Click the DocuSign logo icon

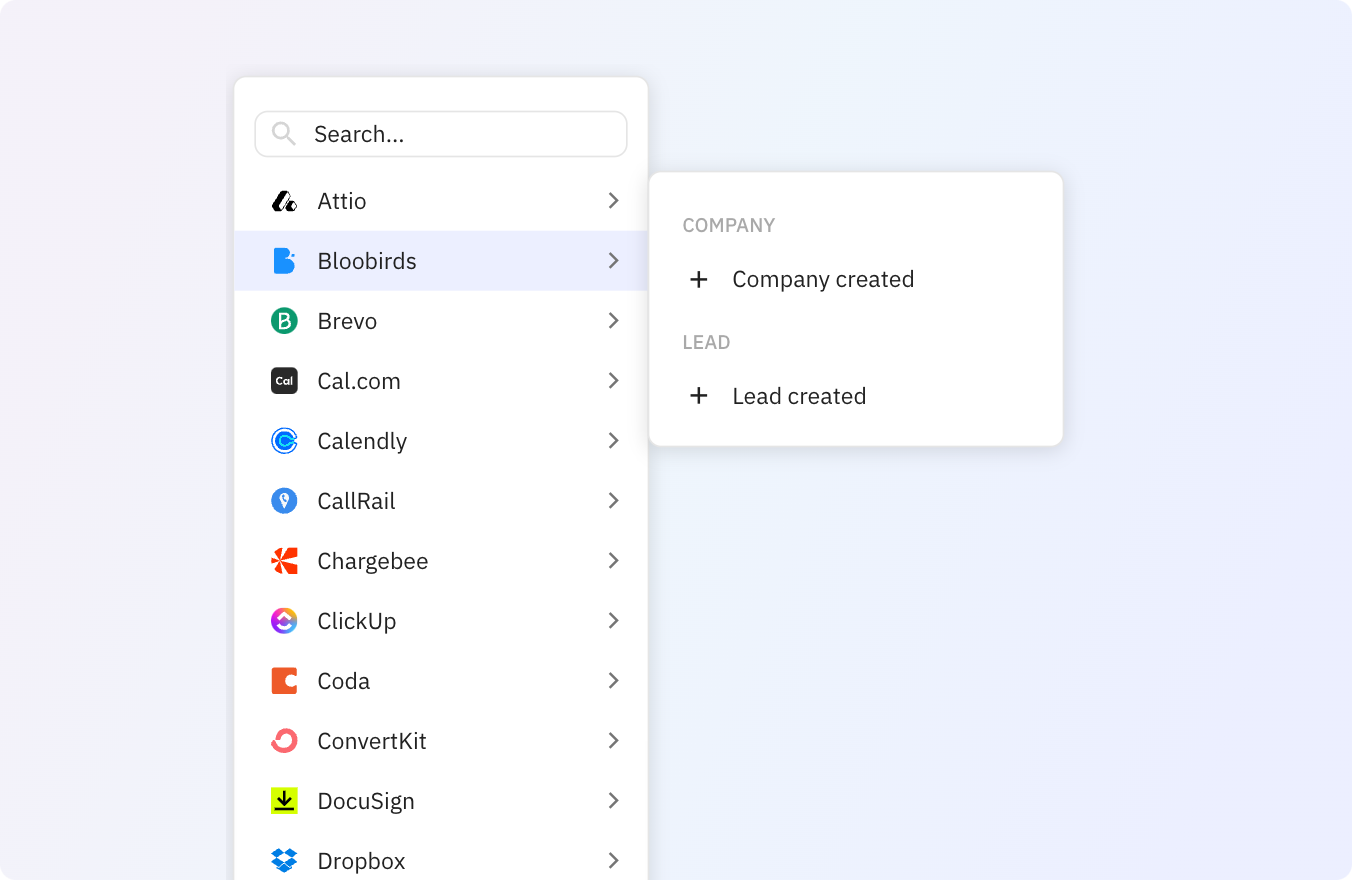tap(284, 801)
